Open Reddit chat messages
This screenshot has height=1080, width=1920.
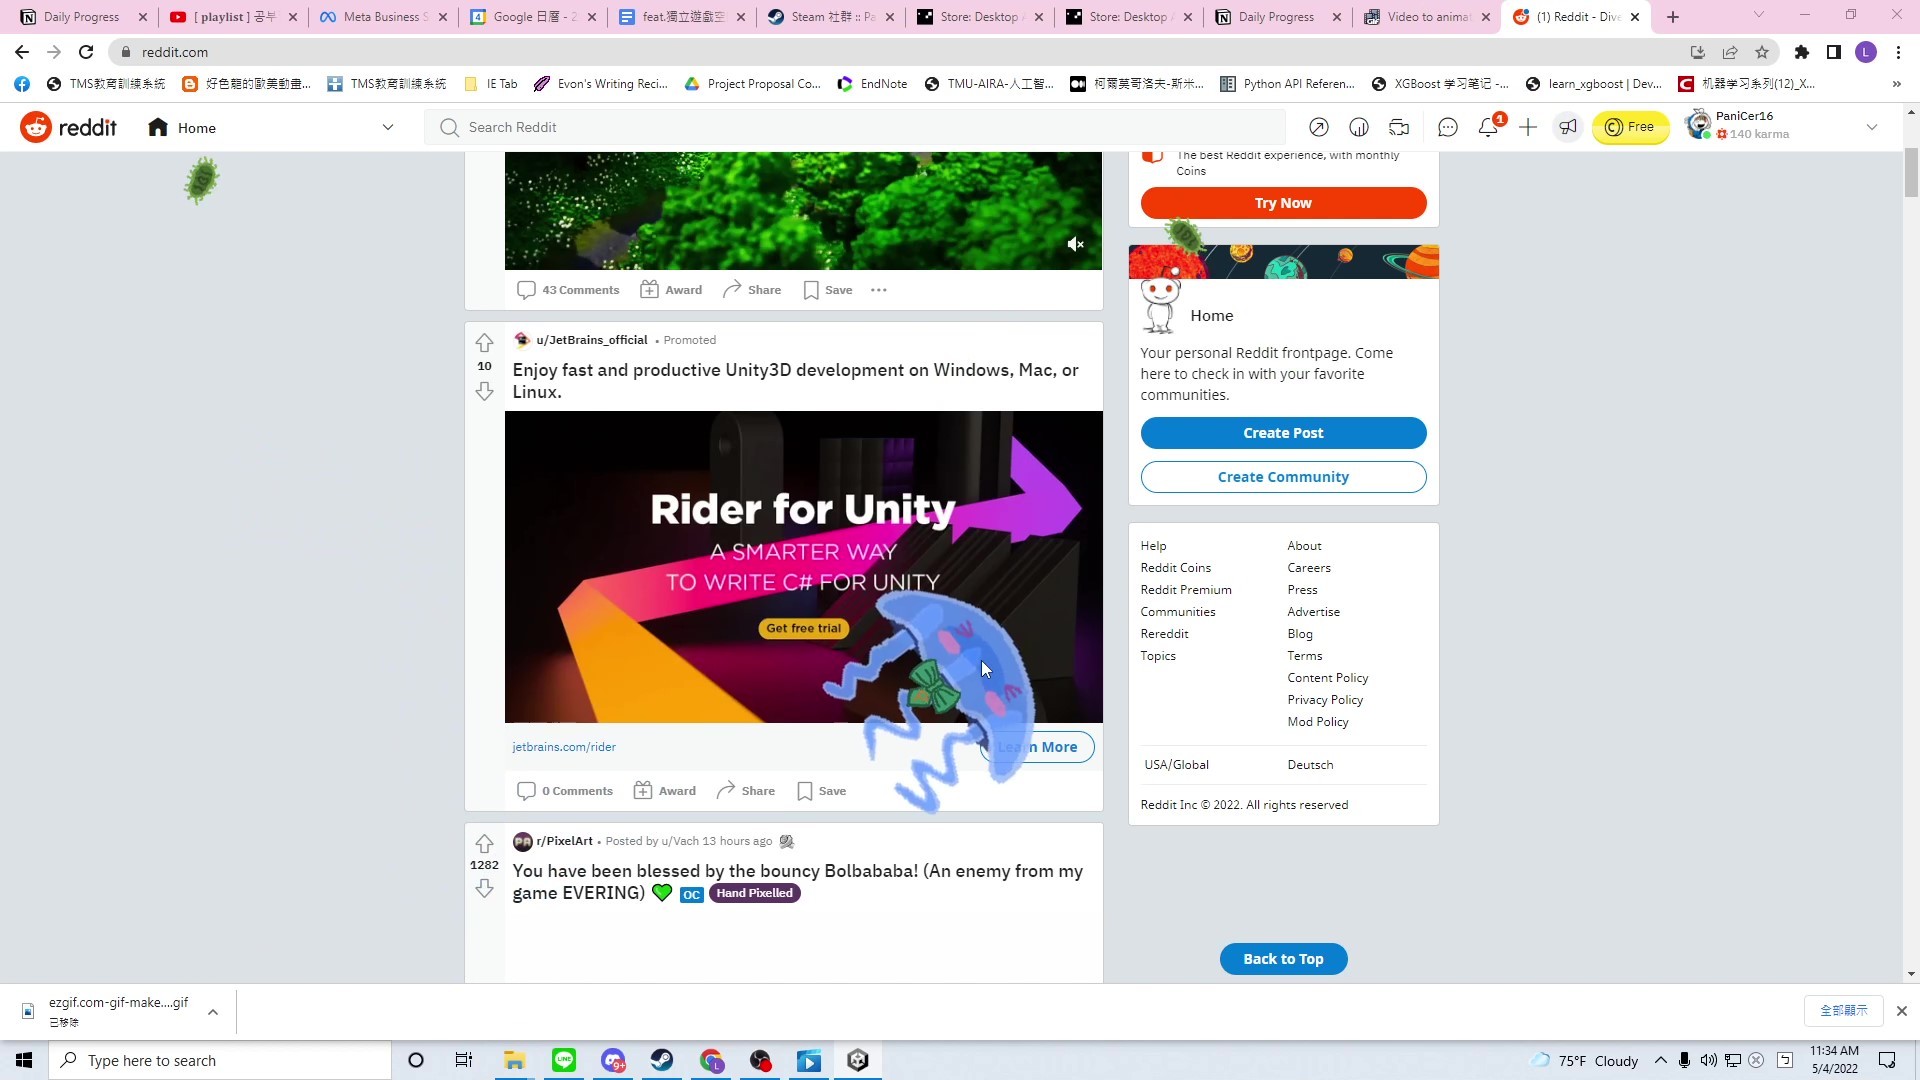(x=1447, y=127)
